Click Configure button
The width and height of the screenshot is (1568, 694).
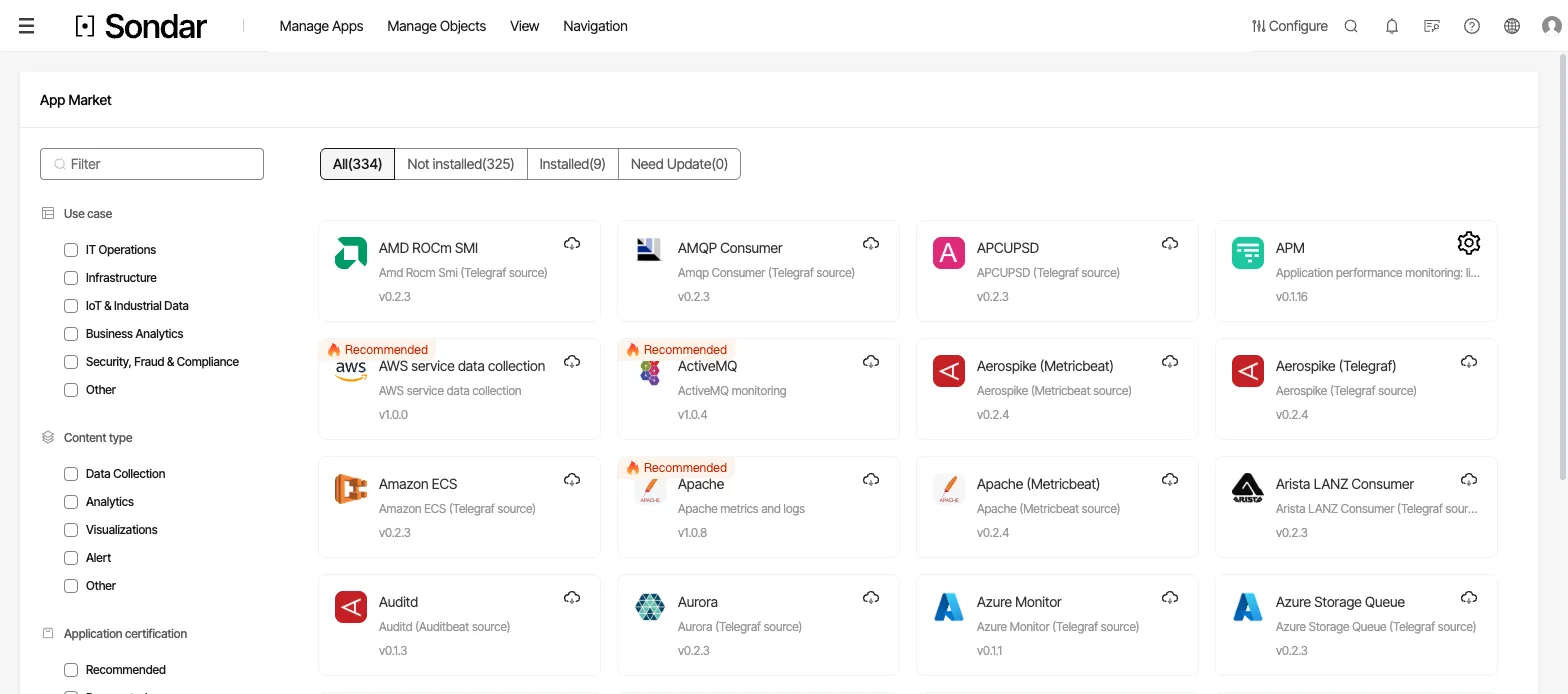[1289, 26]
